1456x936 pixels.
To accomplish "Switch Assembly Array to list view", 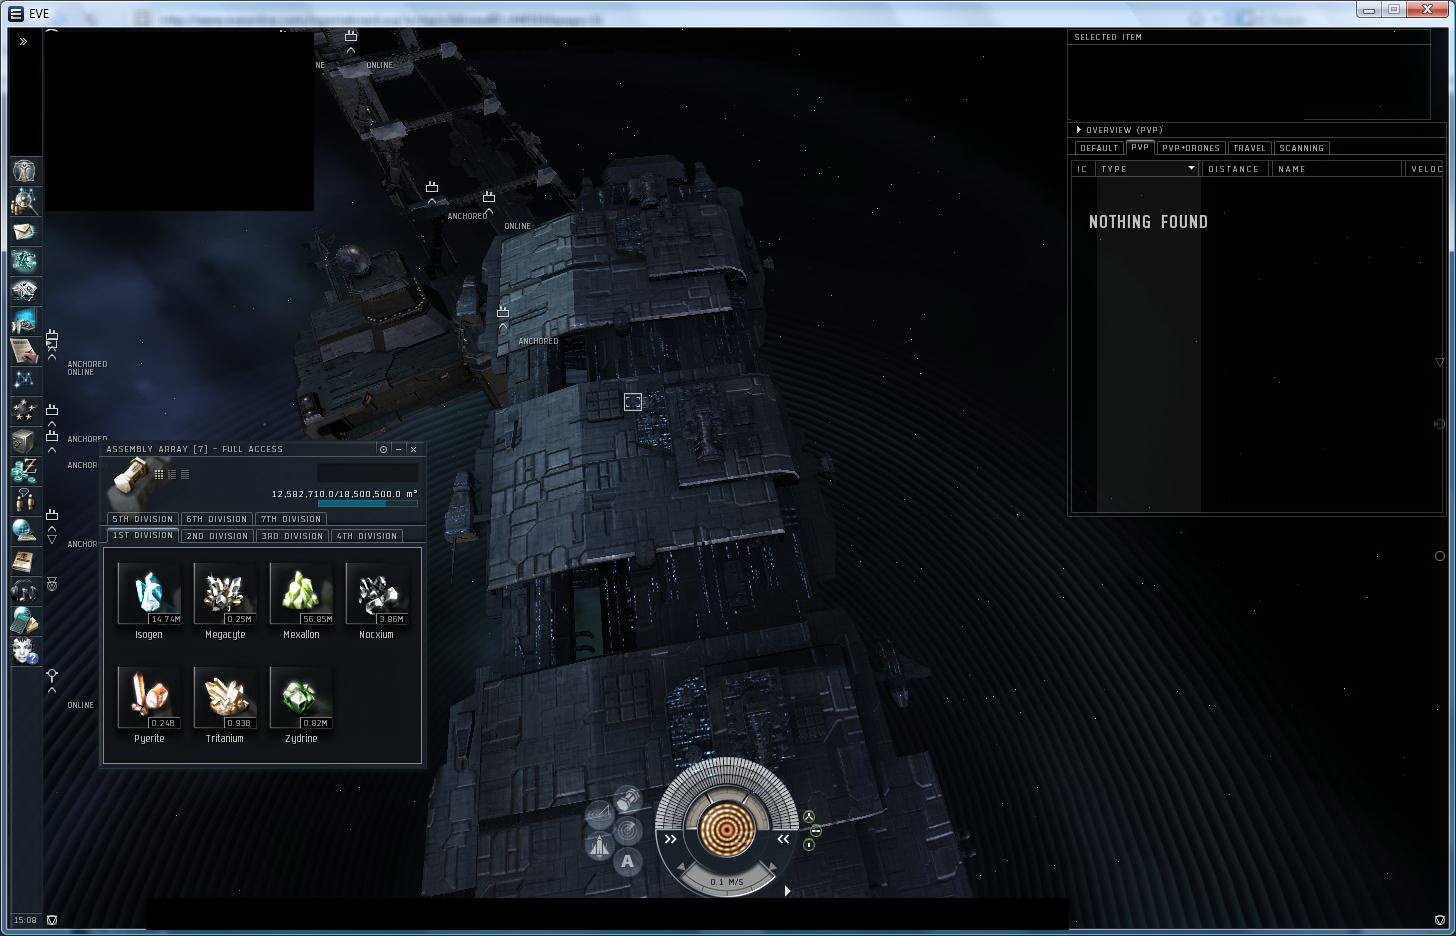I will (185, 474).
